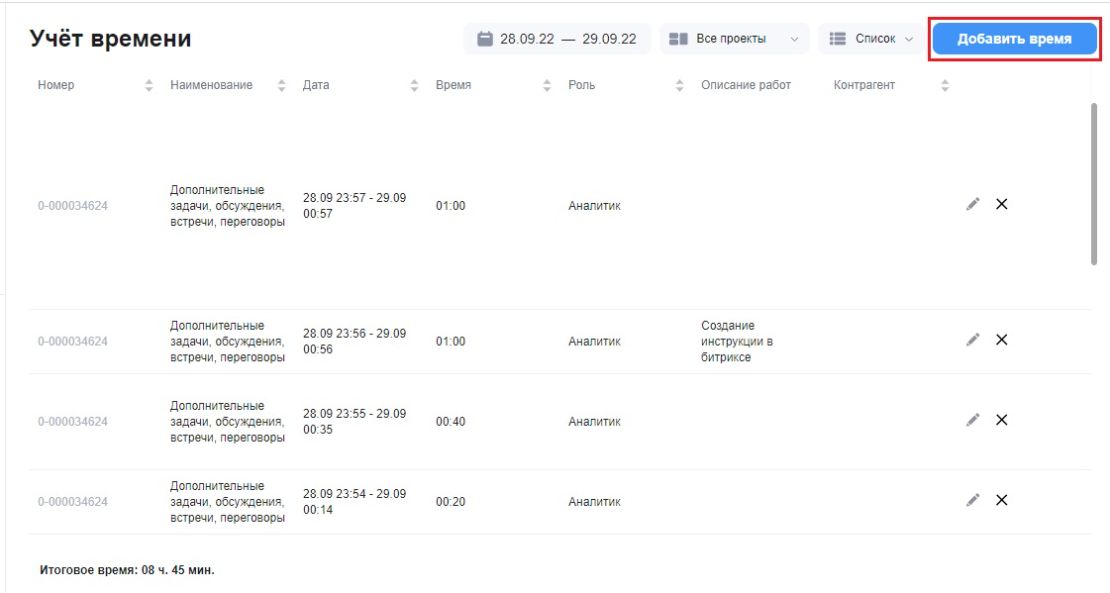Viewport: 1110px width, 593px height.
Task: Click calendar icon in date range
Action: 484,38
